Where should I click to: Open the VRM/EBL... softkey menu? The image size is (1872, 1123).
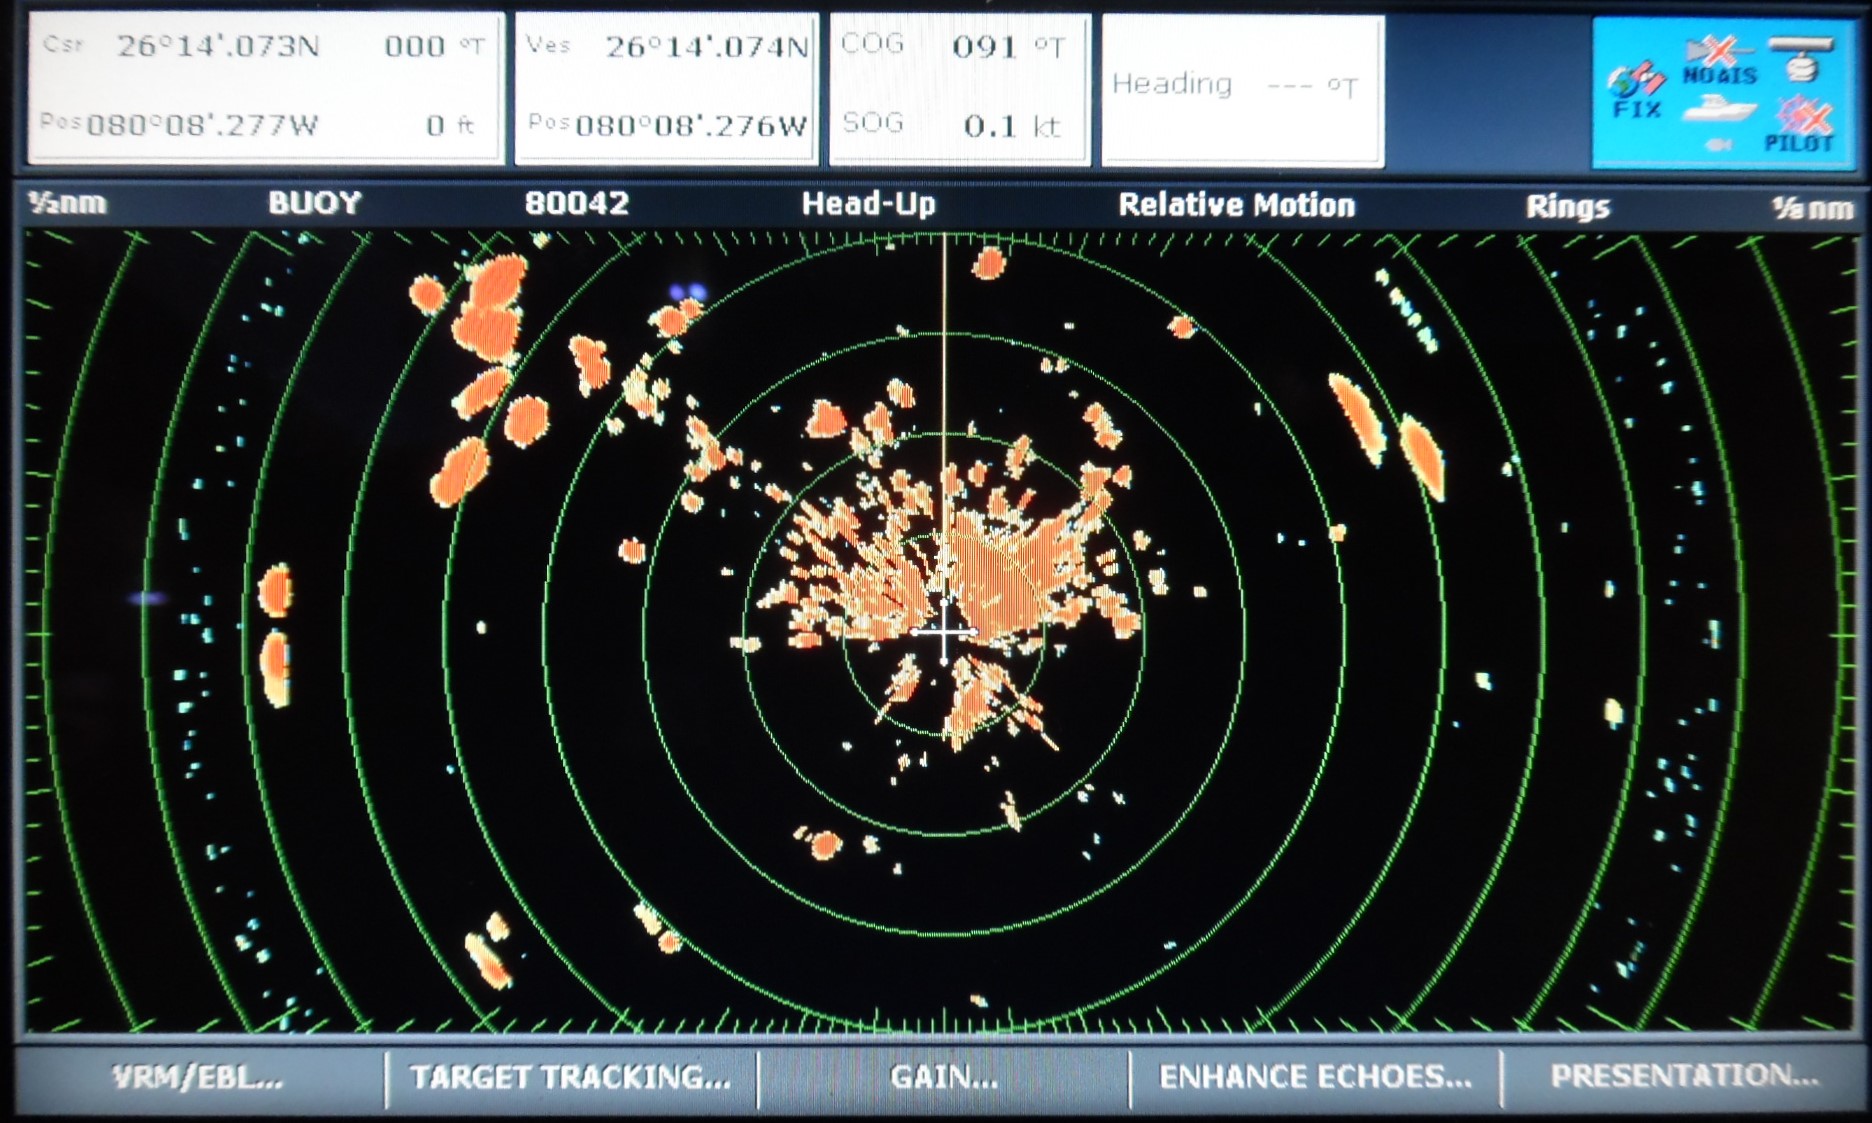point(198,1077)
